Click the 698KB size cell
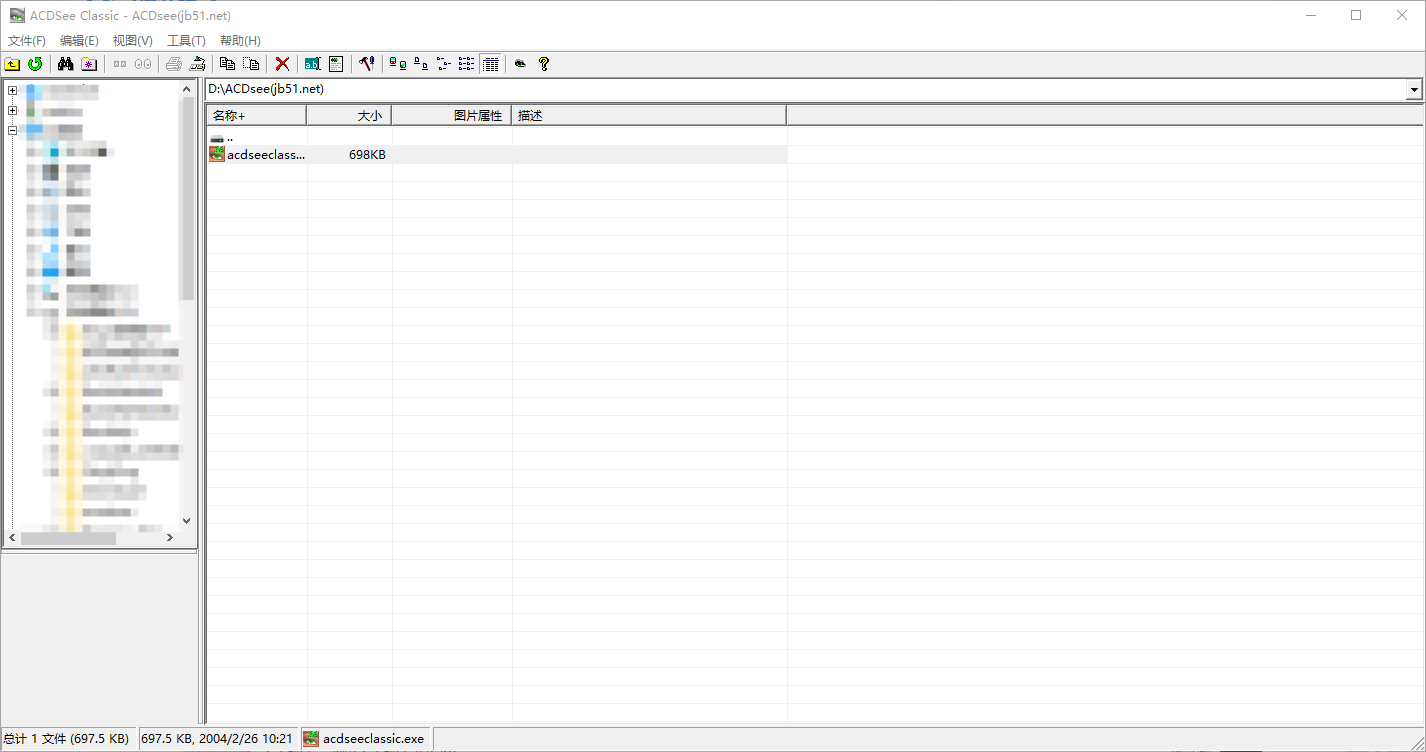The width and height of the screenshot is (1426, 752). 367,155
